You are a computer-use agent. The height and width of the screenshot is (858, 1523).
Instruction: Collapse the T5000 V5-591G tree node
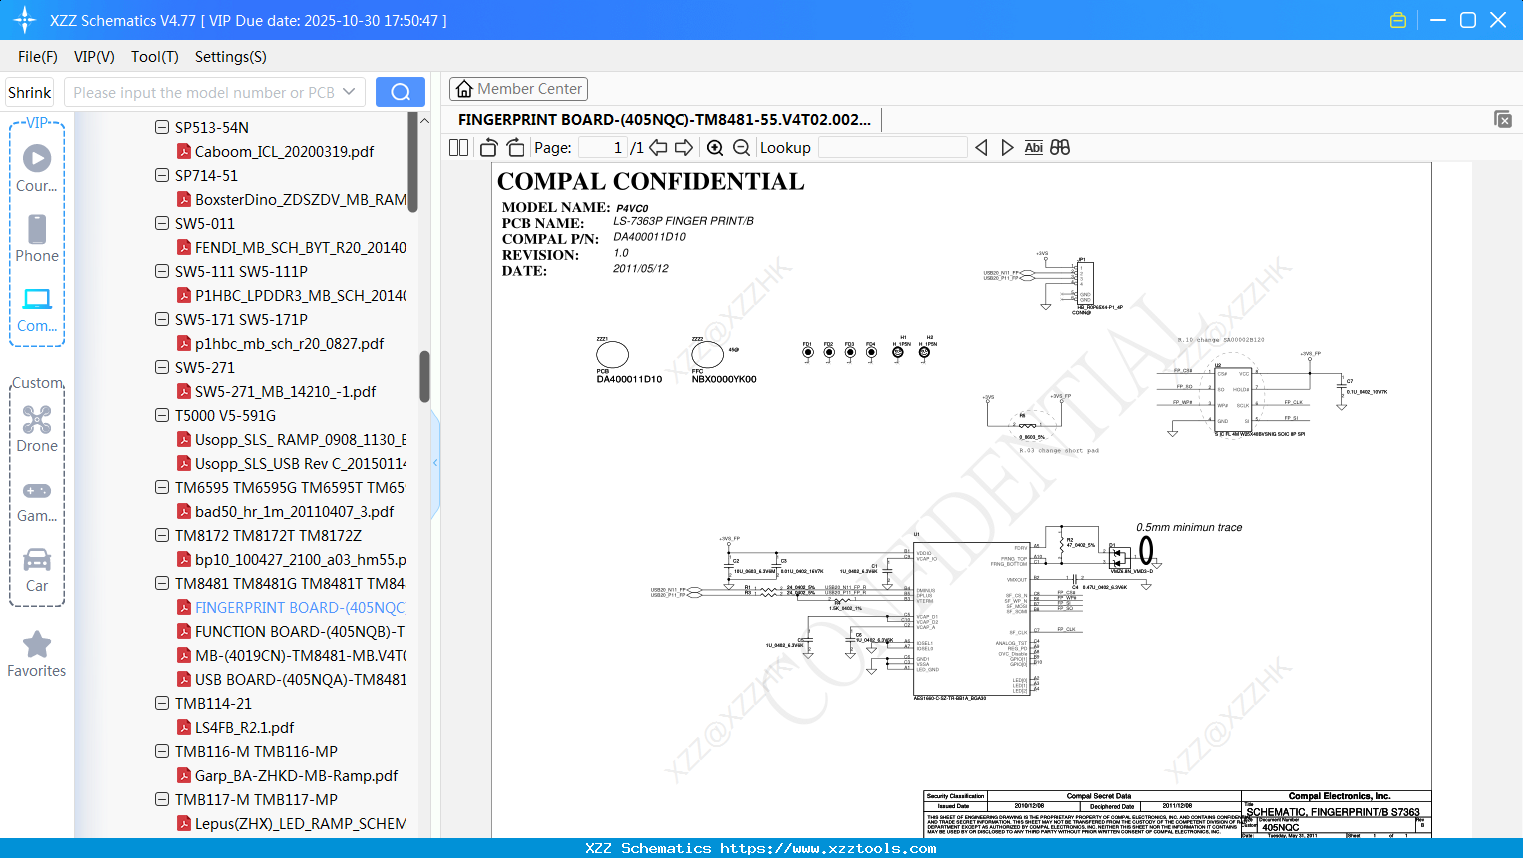pyautogui.click(x=162, y=415)
